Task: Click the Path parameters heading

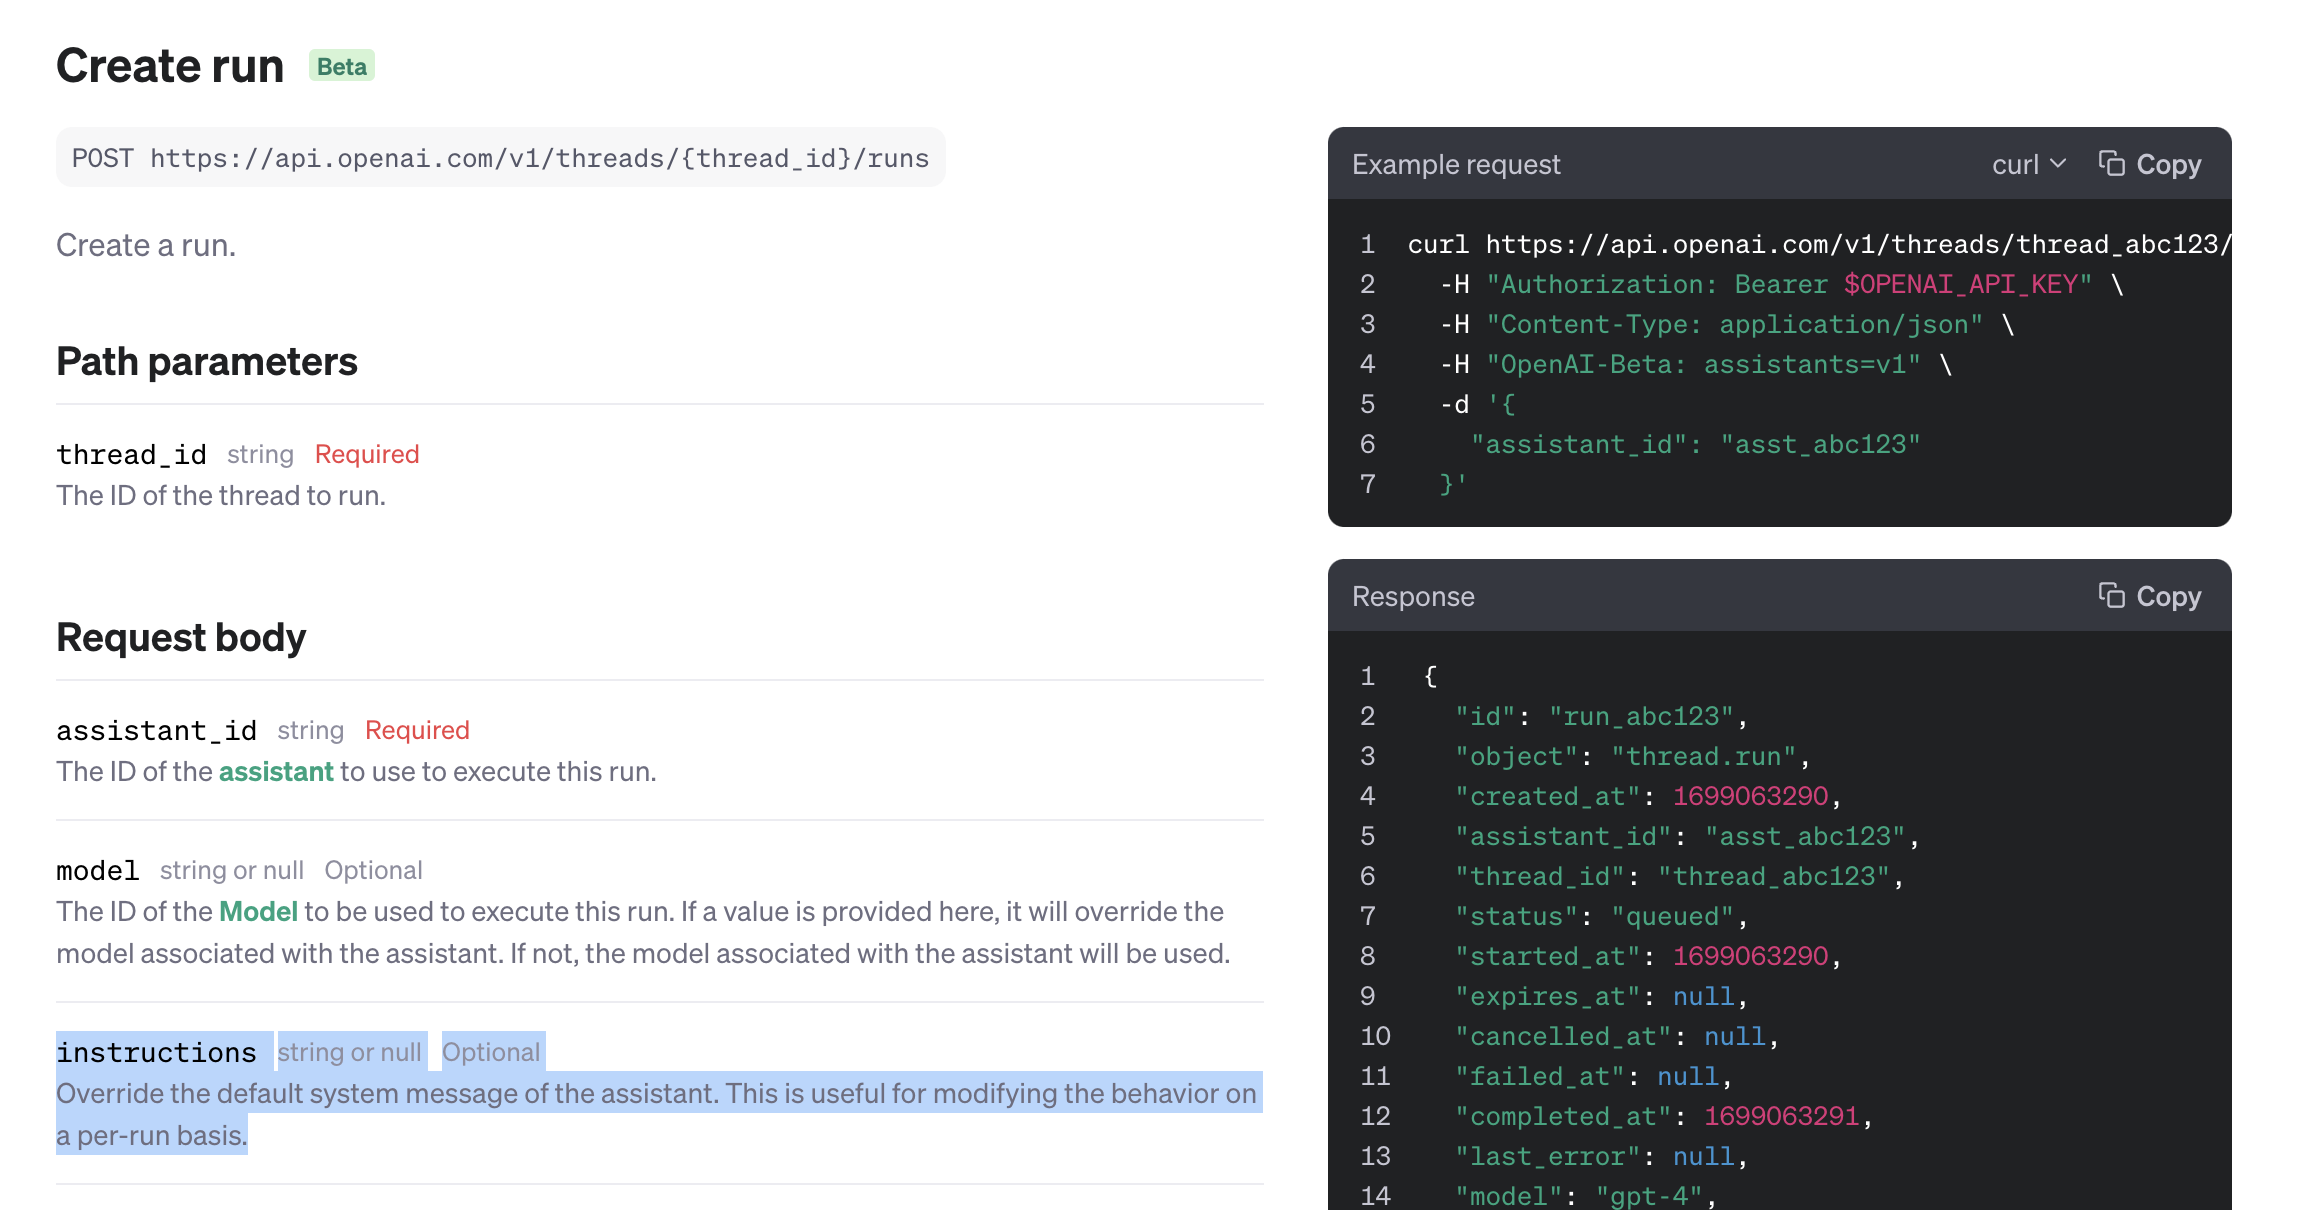Action: 207,361
